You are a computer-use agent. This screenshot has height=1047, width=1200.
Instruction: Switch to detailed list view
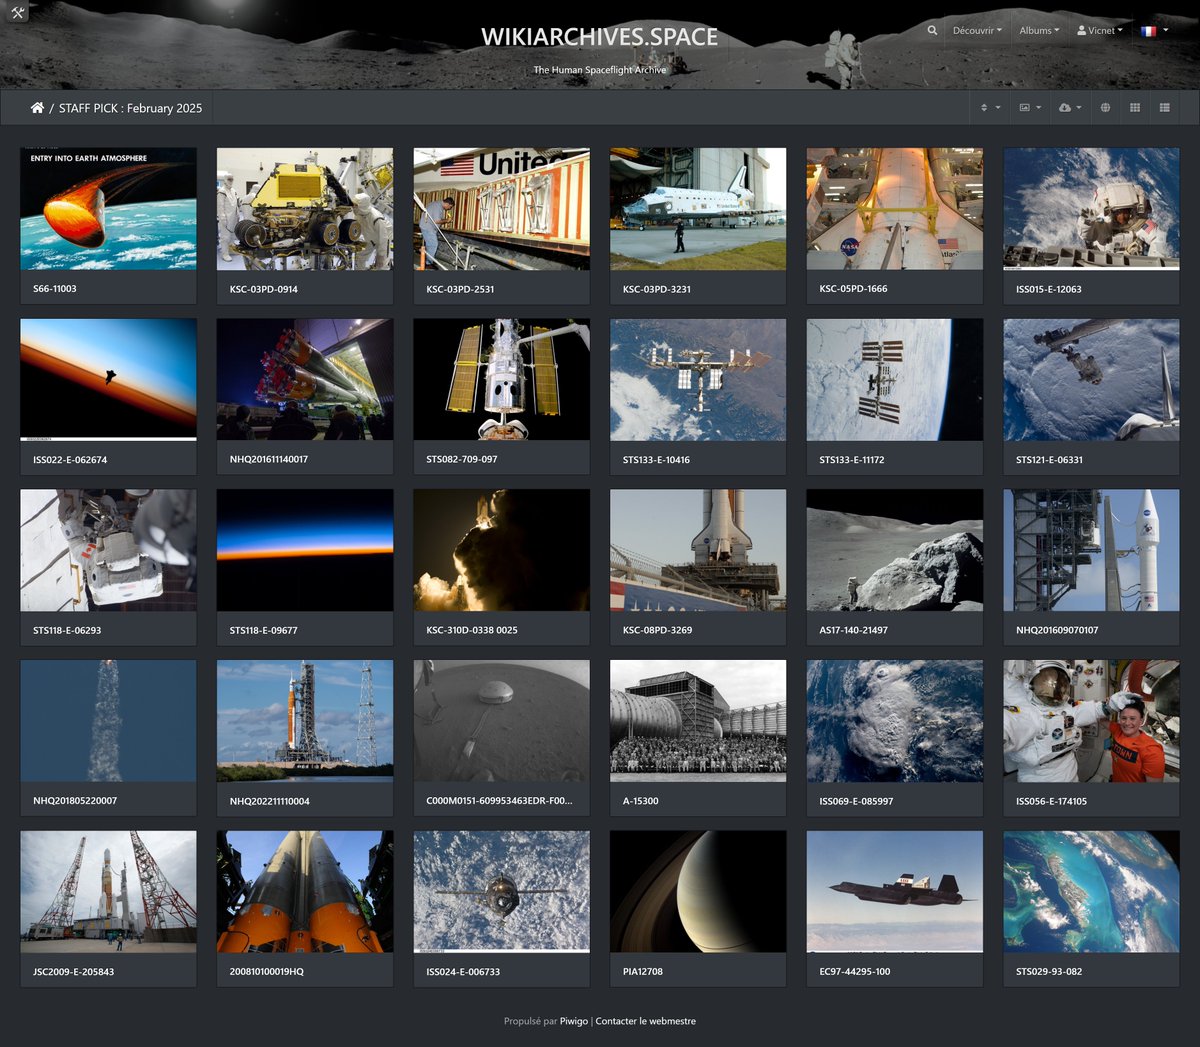1164,107
